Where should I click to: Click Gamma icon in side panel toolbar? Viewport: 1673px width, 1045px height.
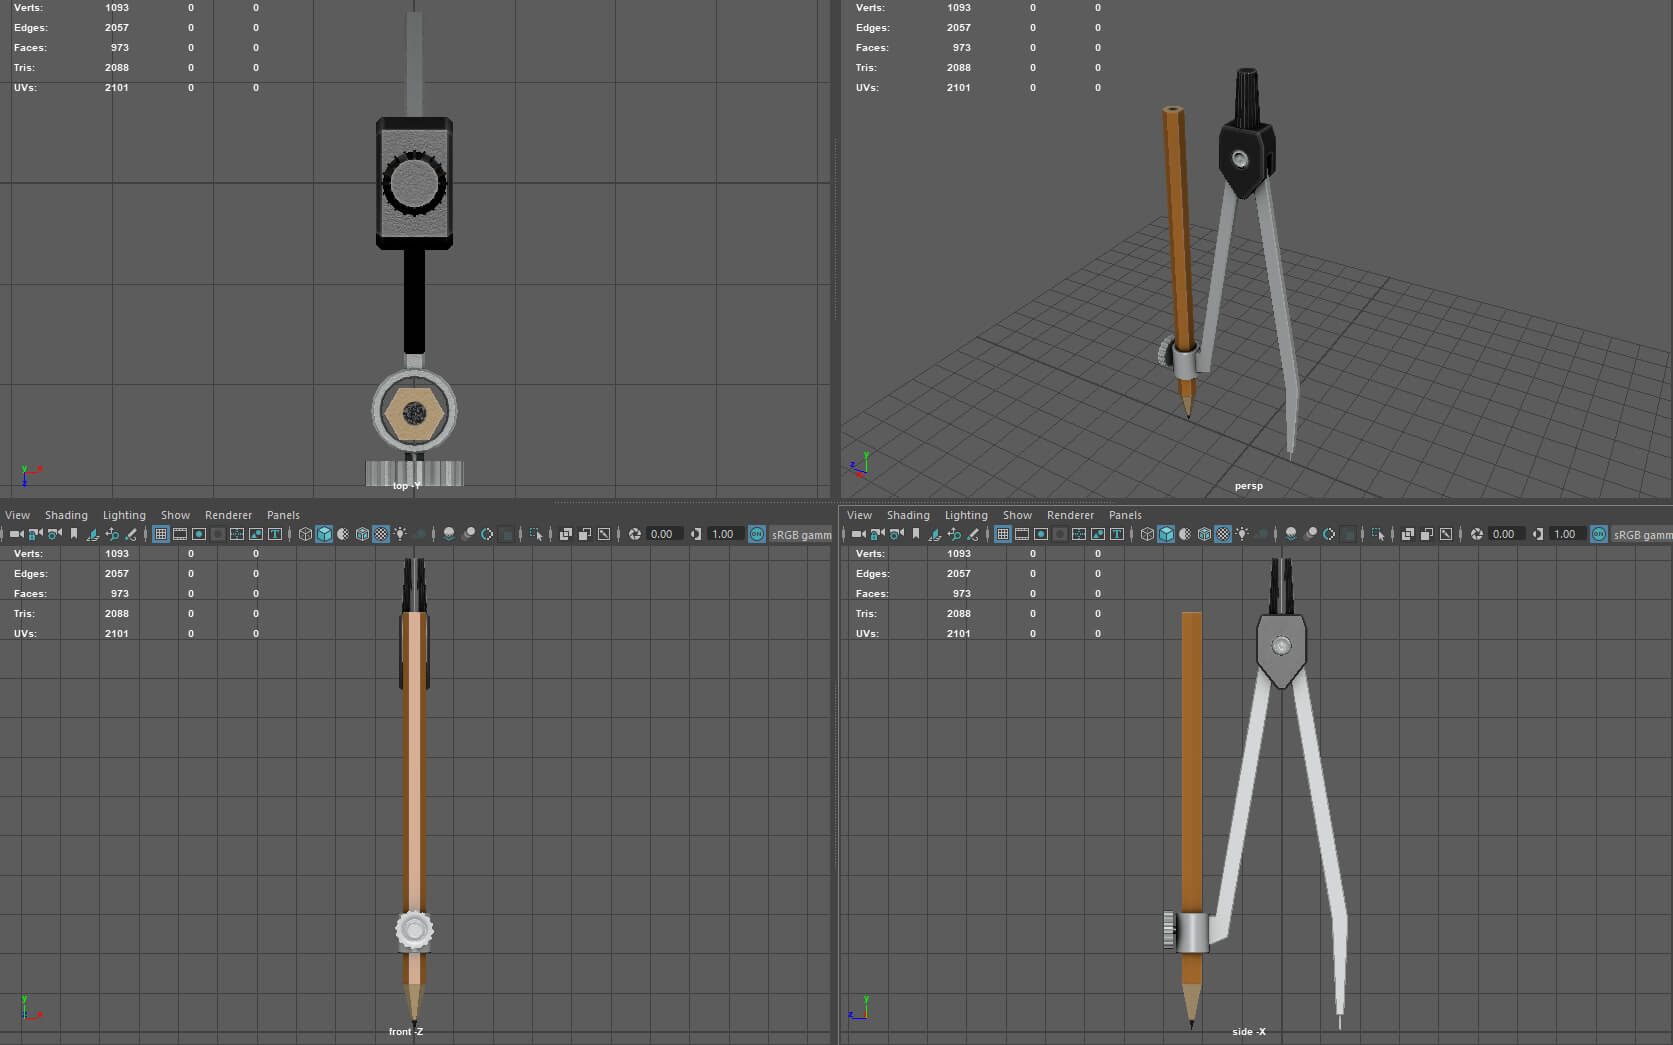point(1539,534)
